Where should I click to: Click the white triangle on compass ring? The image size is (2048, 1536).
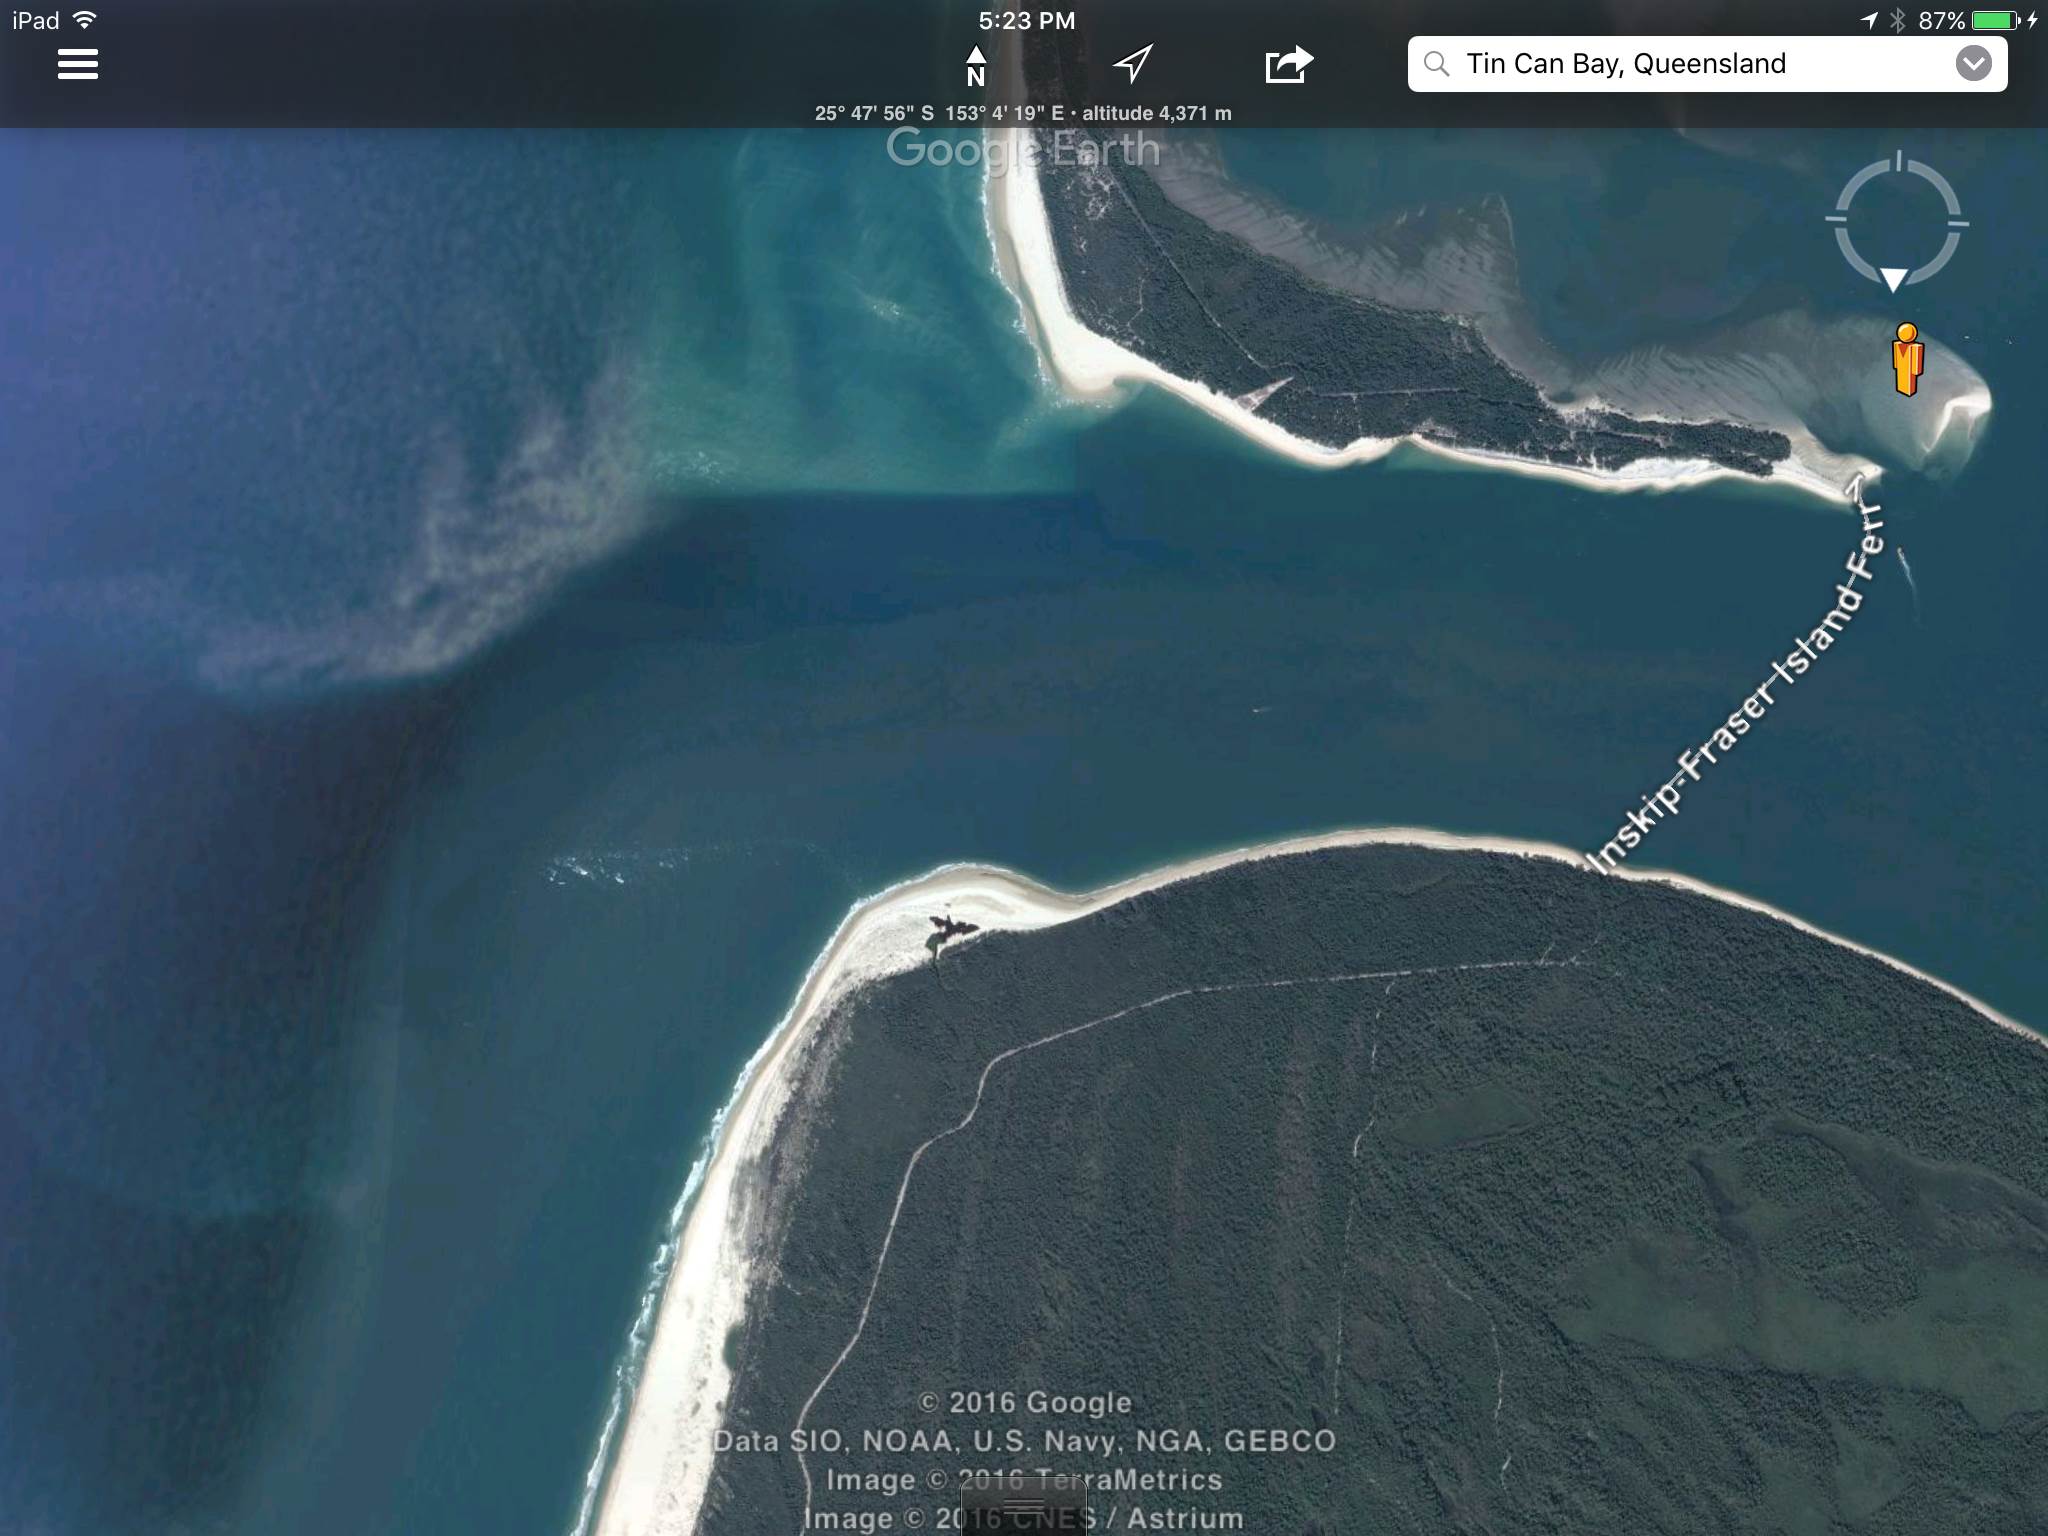1893,279
